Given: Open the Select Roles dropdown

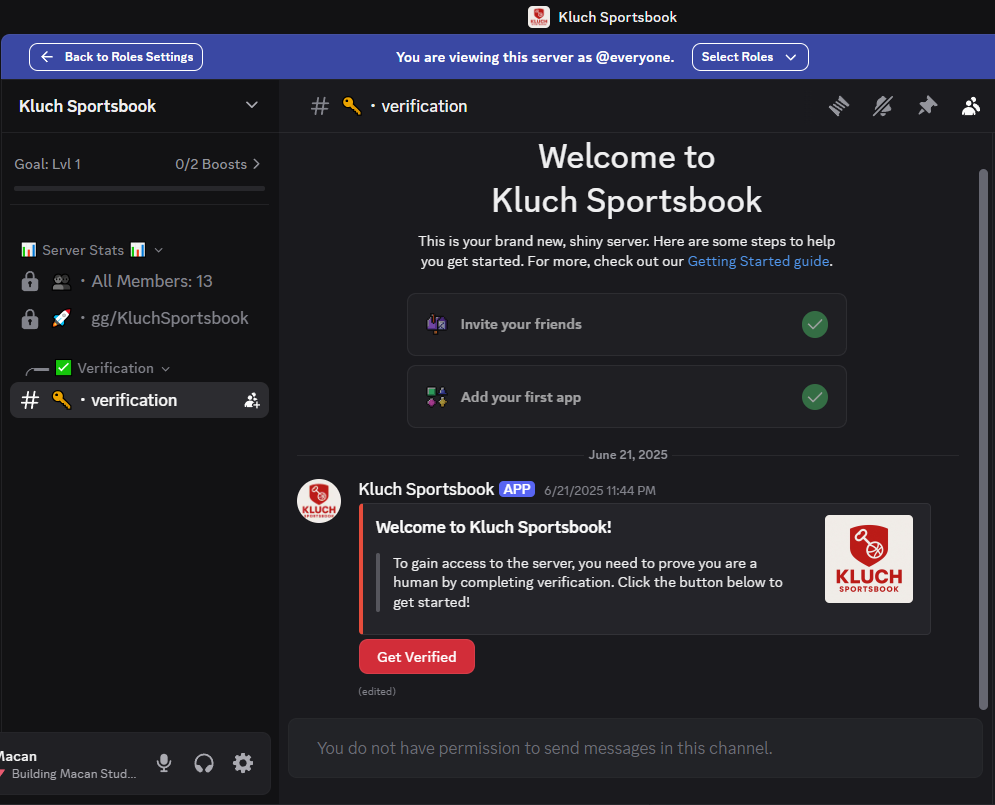Looking at the screenshot, I should [x=750, y=57].
